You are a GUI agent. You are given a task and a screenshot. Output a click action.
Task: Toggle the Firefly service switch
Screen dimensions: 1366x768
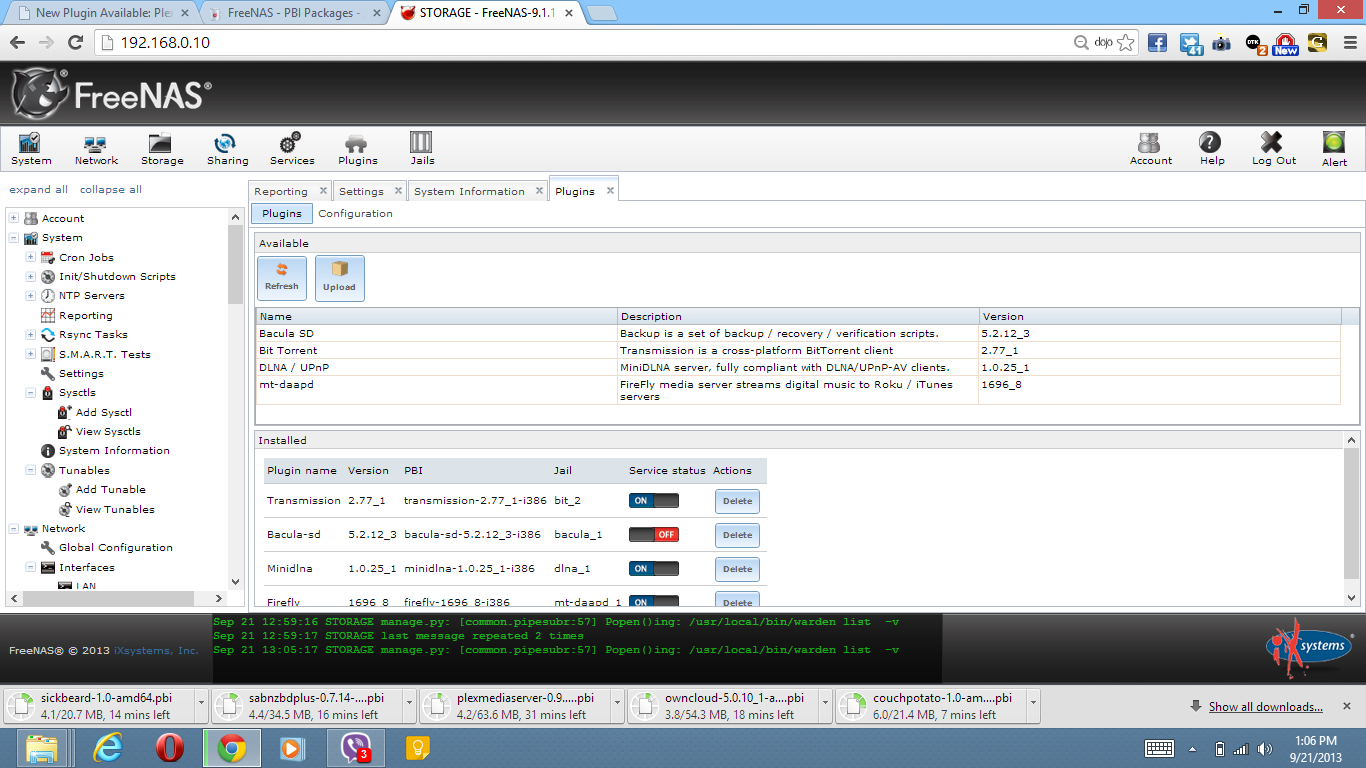click(x=653, y=602)
